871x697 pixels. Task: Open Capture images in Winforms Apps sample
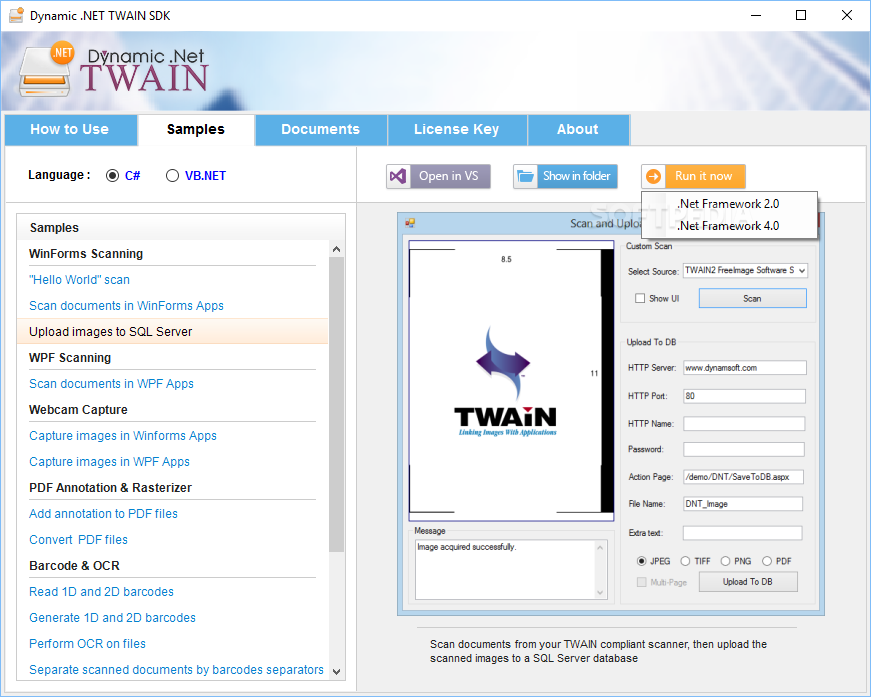[x=123, y=436]
